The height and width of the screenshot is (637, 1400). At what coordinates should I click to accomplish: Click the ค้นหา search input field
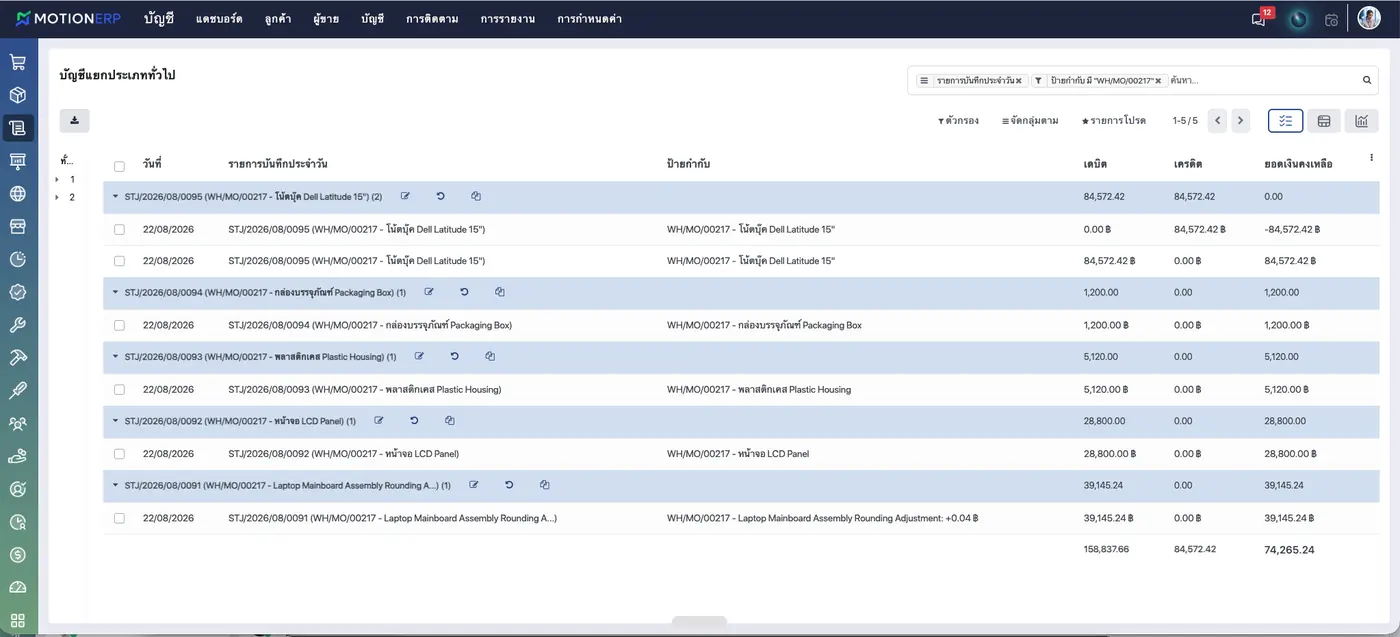1263,80
